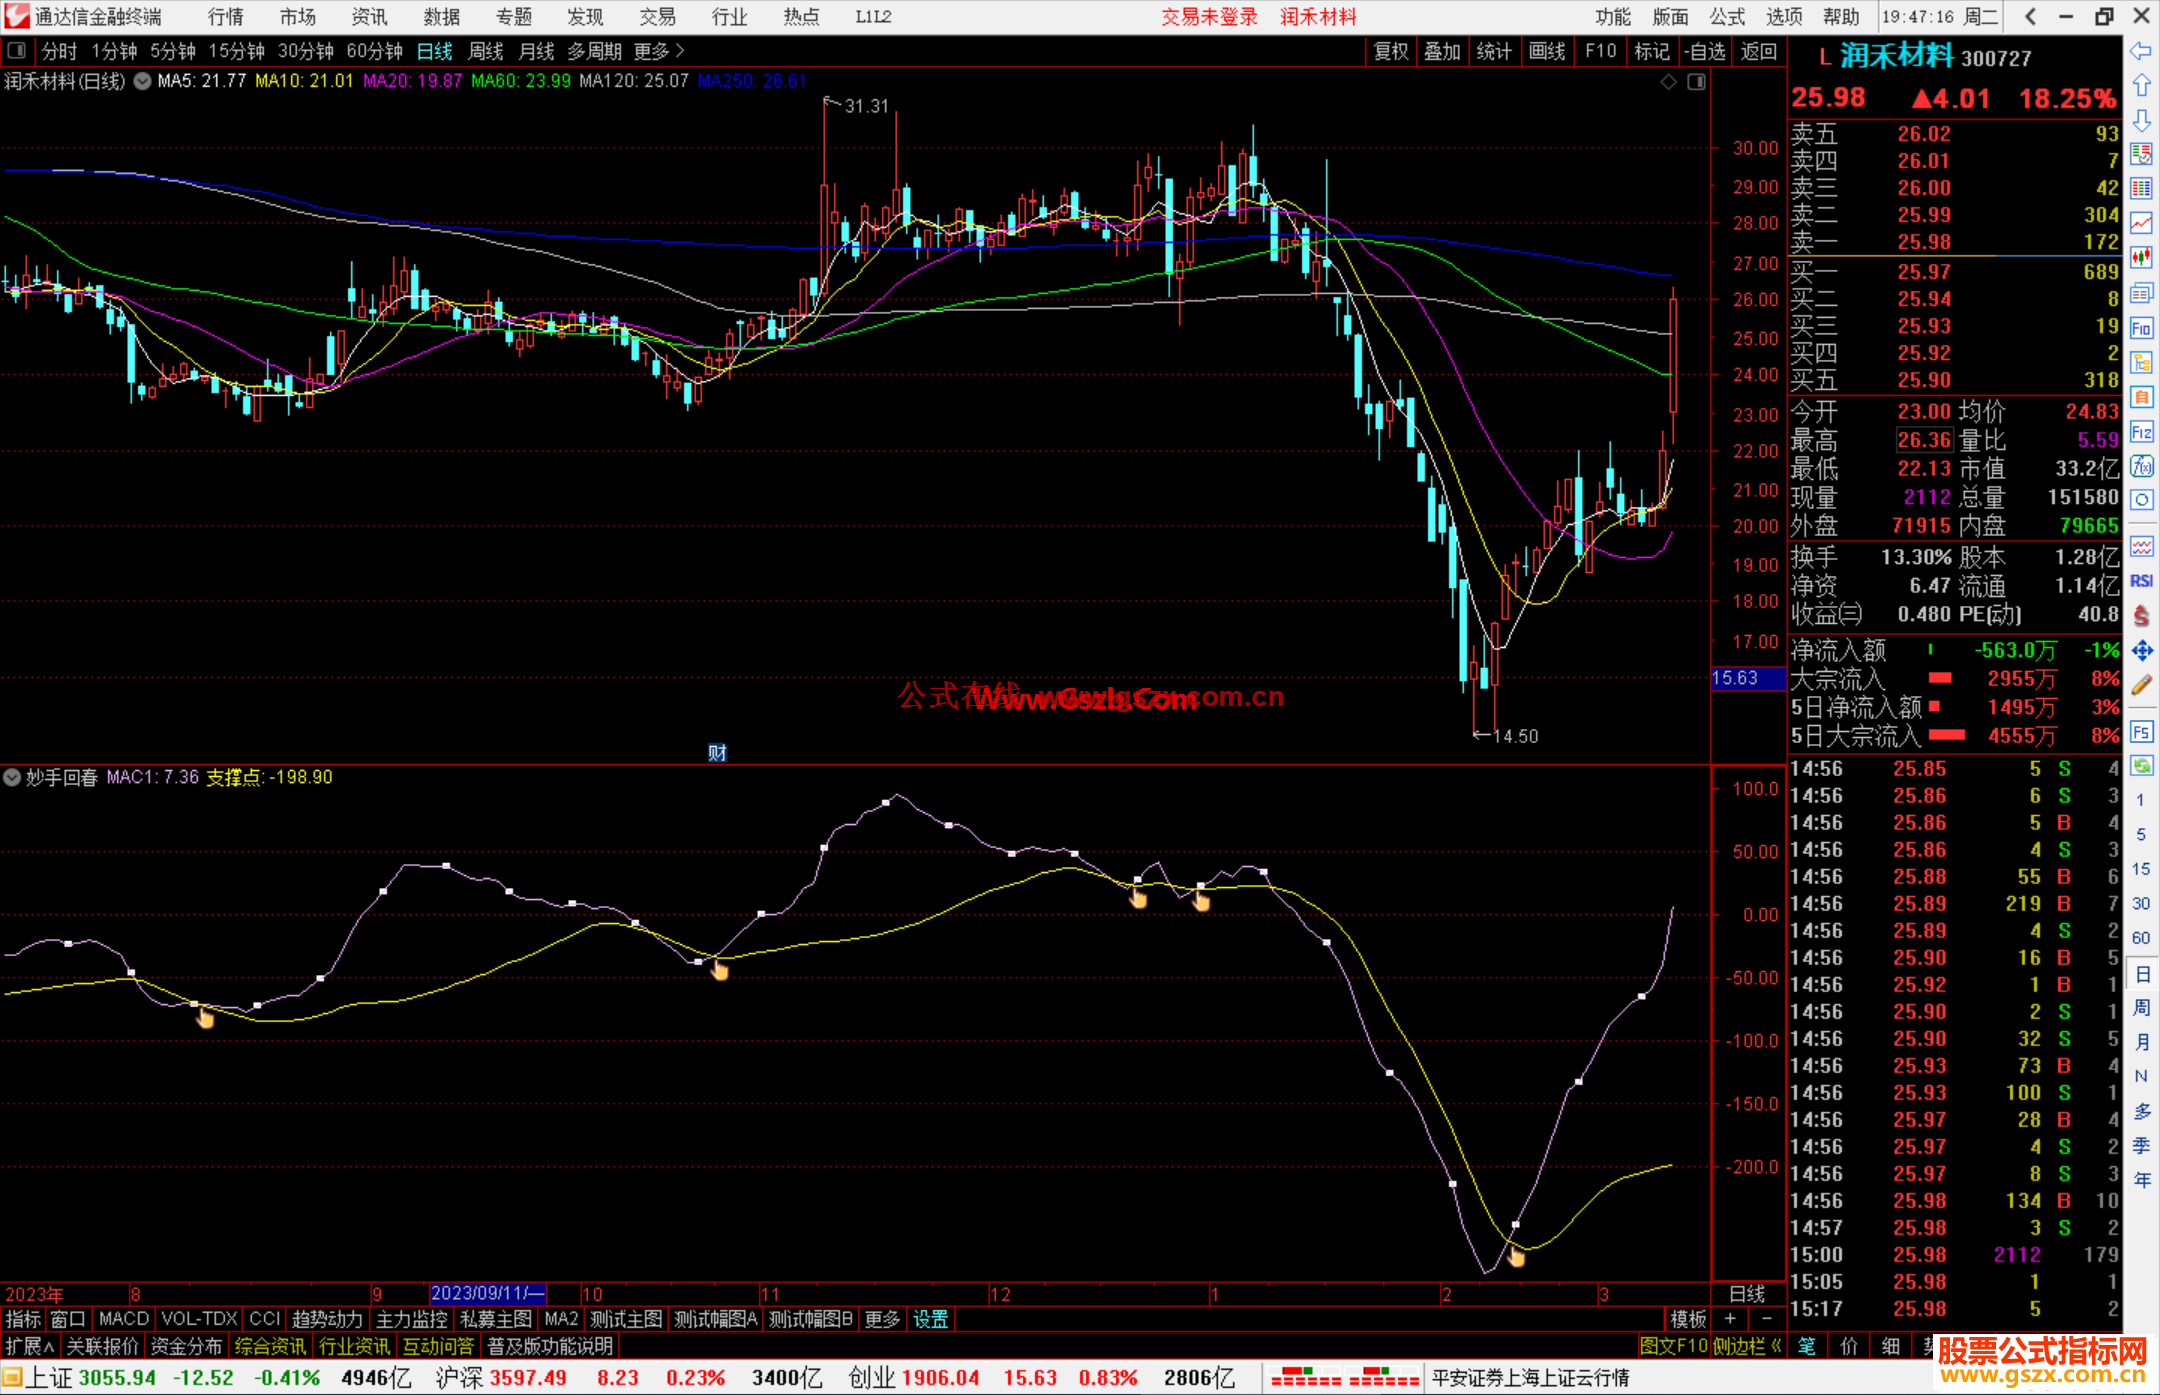Click the RSI indicator sidebar icon

tap(2141, 581)
